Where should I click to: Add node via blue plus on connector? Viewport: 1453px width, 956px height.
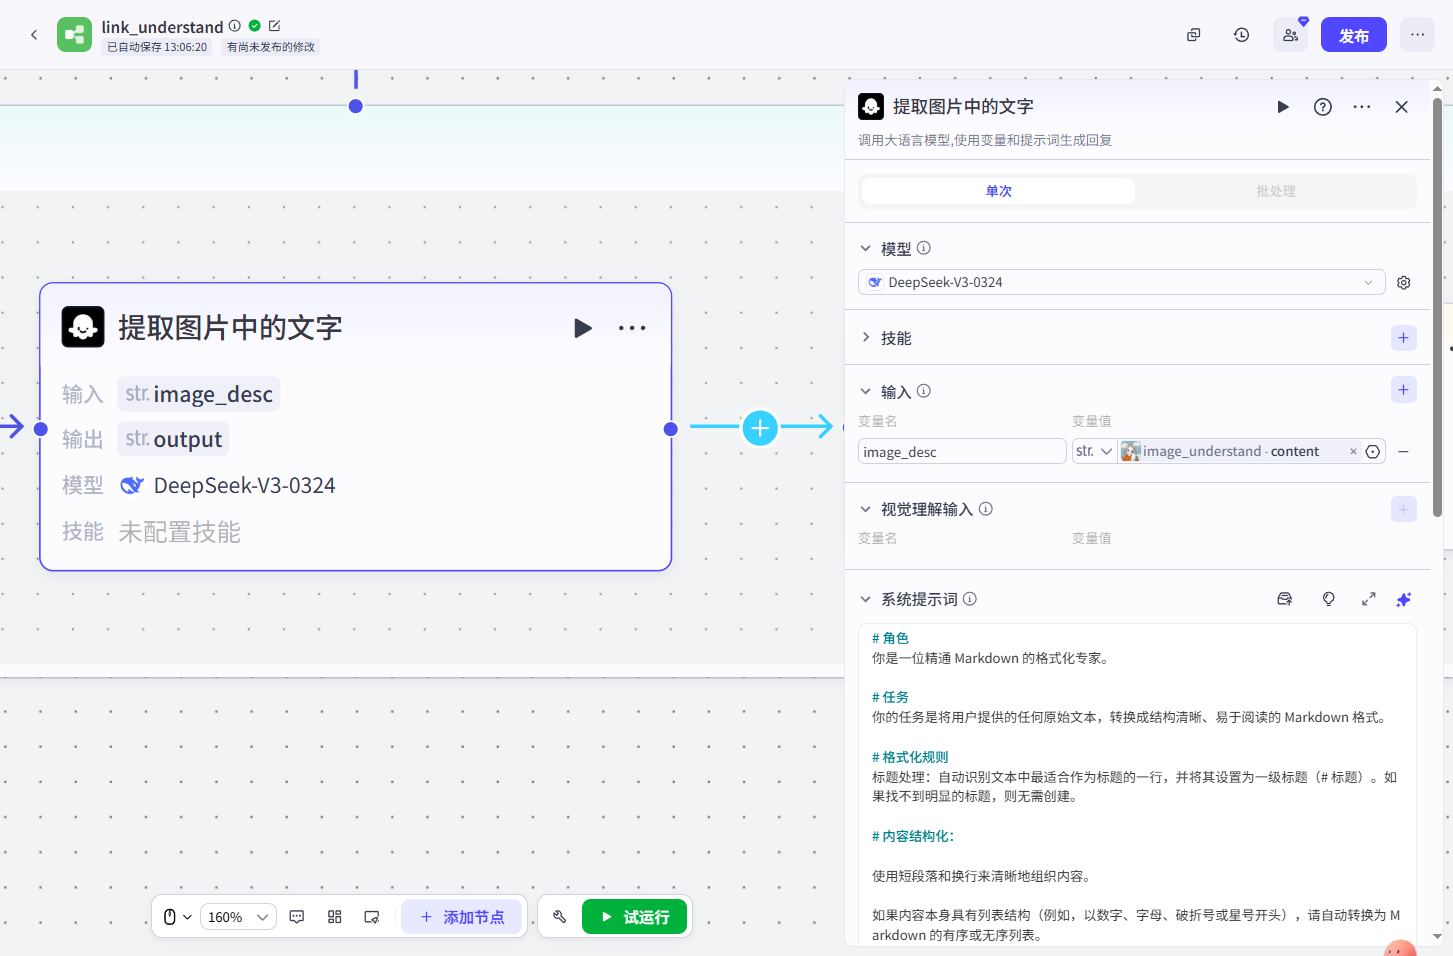(760, 428)
